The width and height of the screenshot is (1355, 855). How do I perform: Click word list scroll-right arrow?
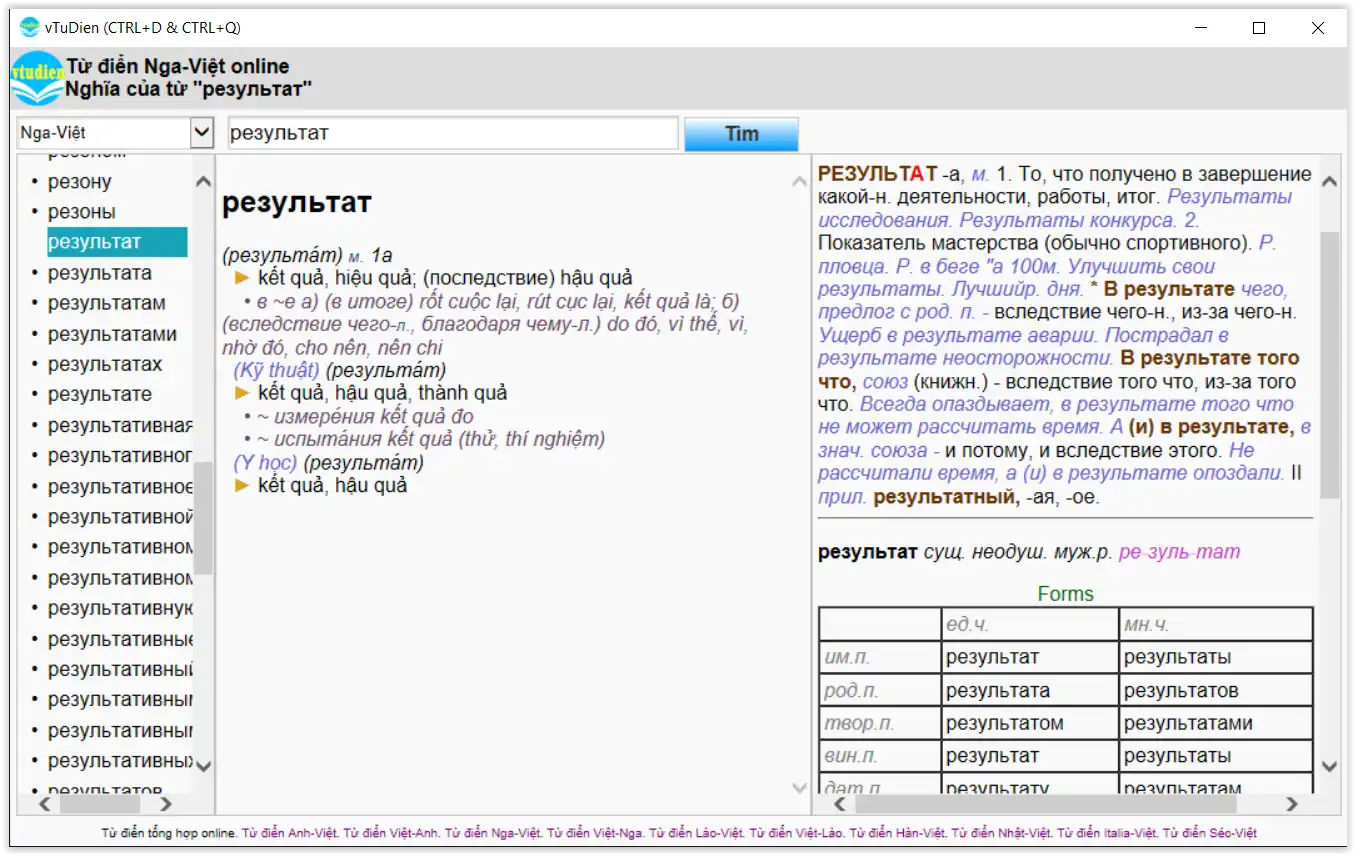point(166,803)
